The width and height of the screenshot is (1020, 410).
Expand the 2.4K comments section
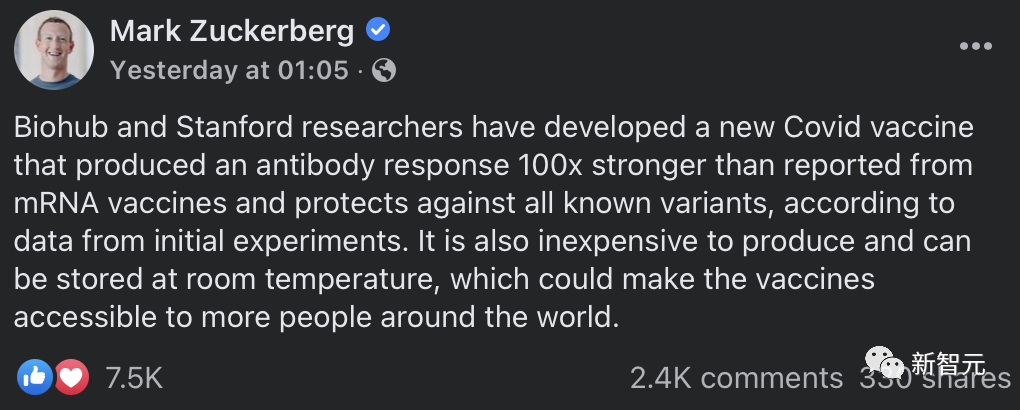click(736, 377)
